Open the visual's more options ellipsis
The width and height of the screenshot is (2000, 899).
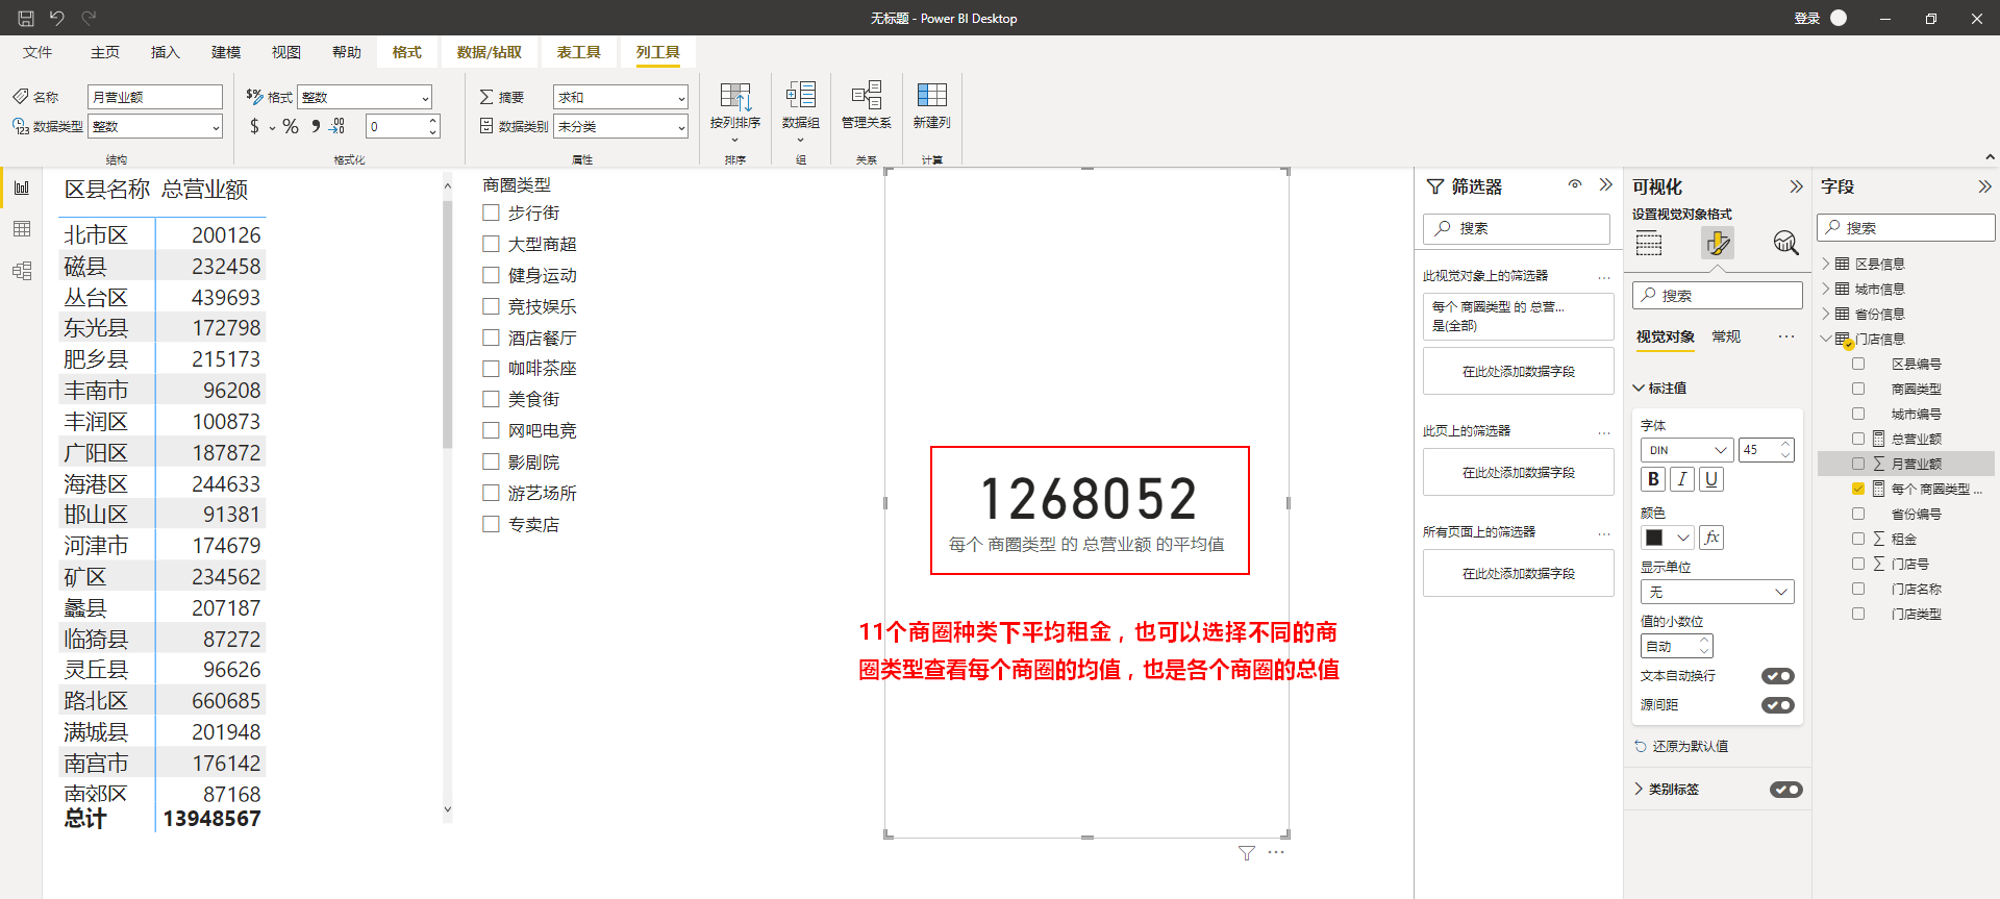click(1276, 852)
